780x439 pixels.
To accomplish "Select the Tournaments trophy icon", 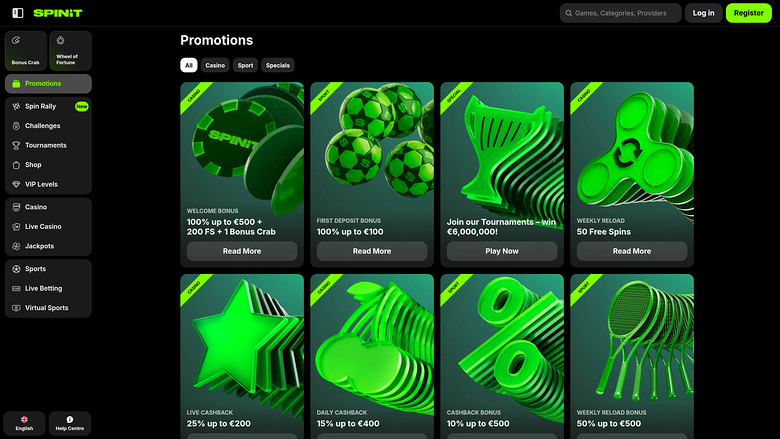I will 15,145.
